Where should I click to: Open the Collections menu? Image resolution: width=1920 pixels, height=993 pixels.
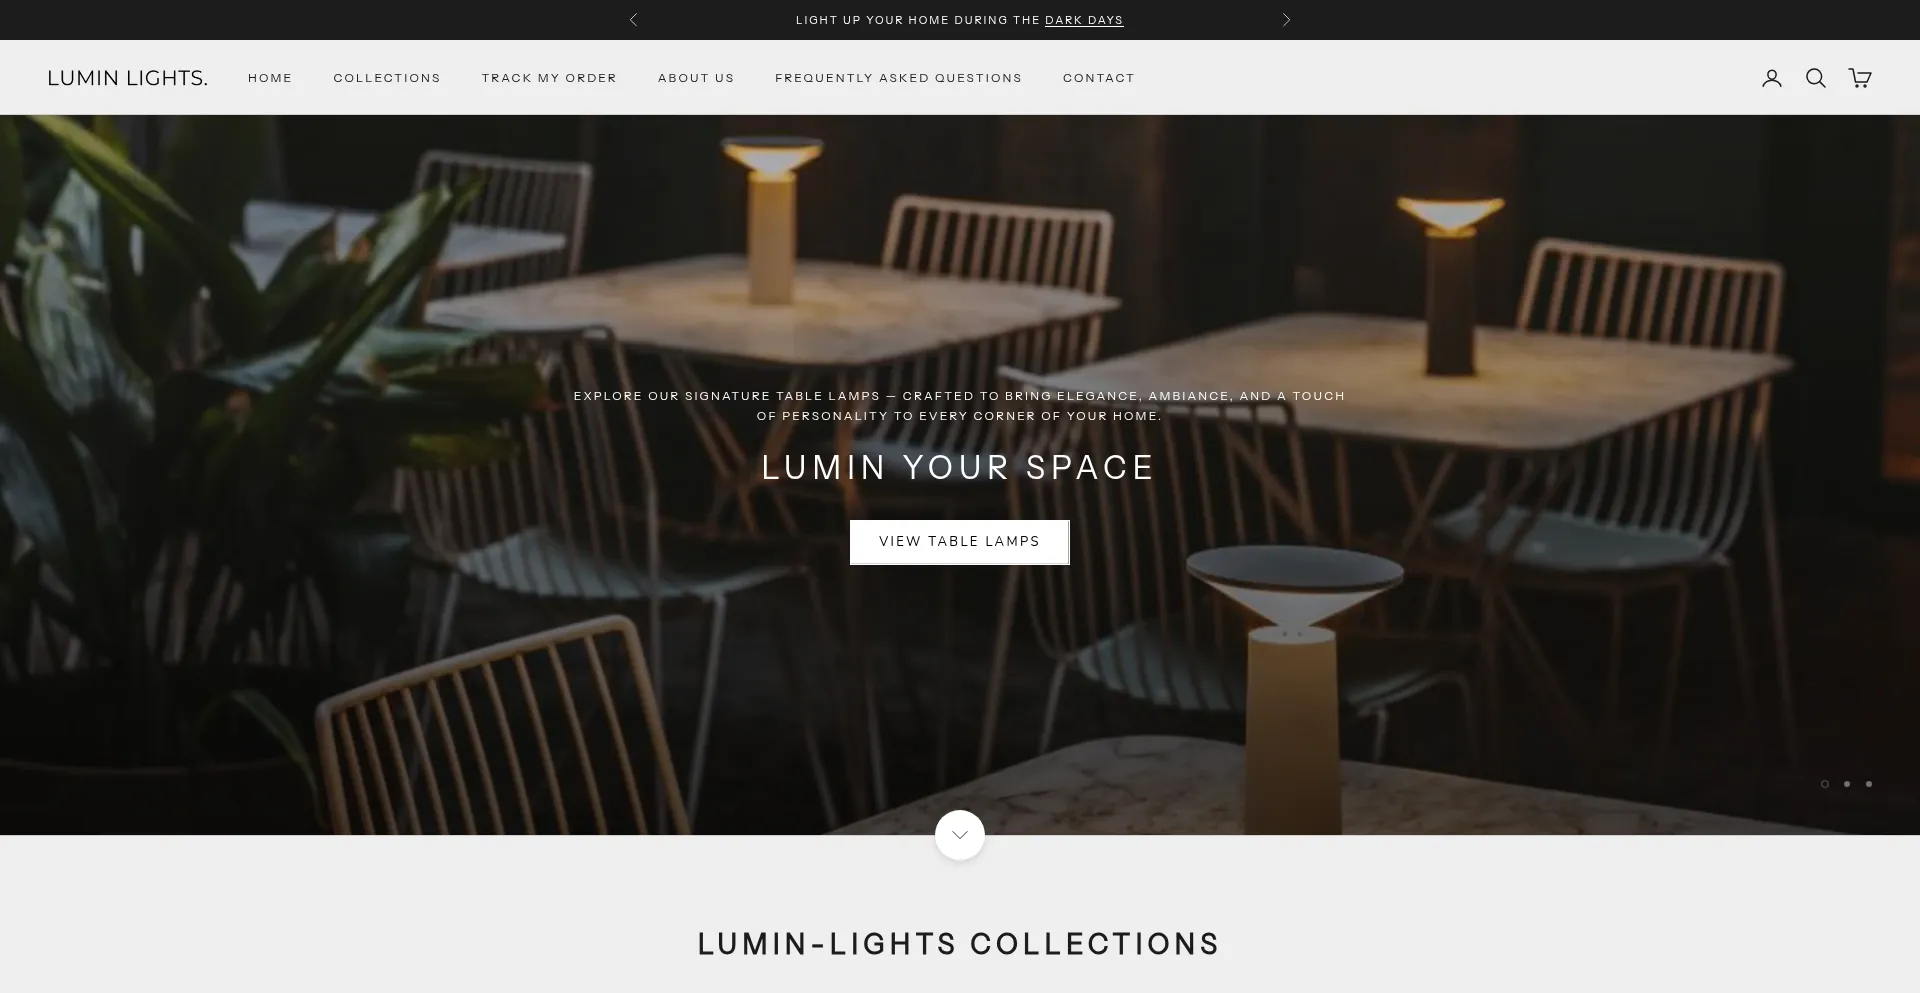coord(387,78)
